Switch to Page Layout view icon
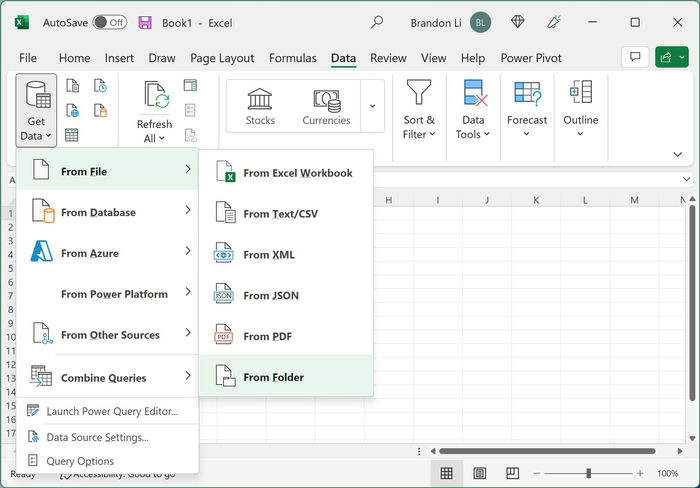This screenshot has width=700, height=488. [479, 473]
